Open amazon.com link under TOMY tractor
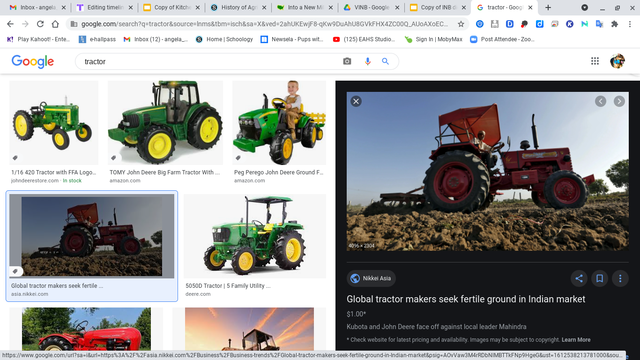Image resolution: width=640 pixels, height=360 pixels. (x=125, y=180)
